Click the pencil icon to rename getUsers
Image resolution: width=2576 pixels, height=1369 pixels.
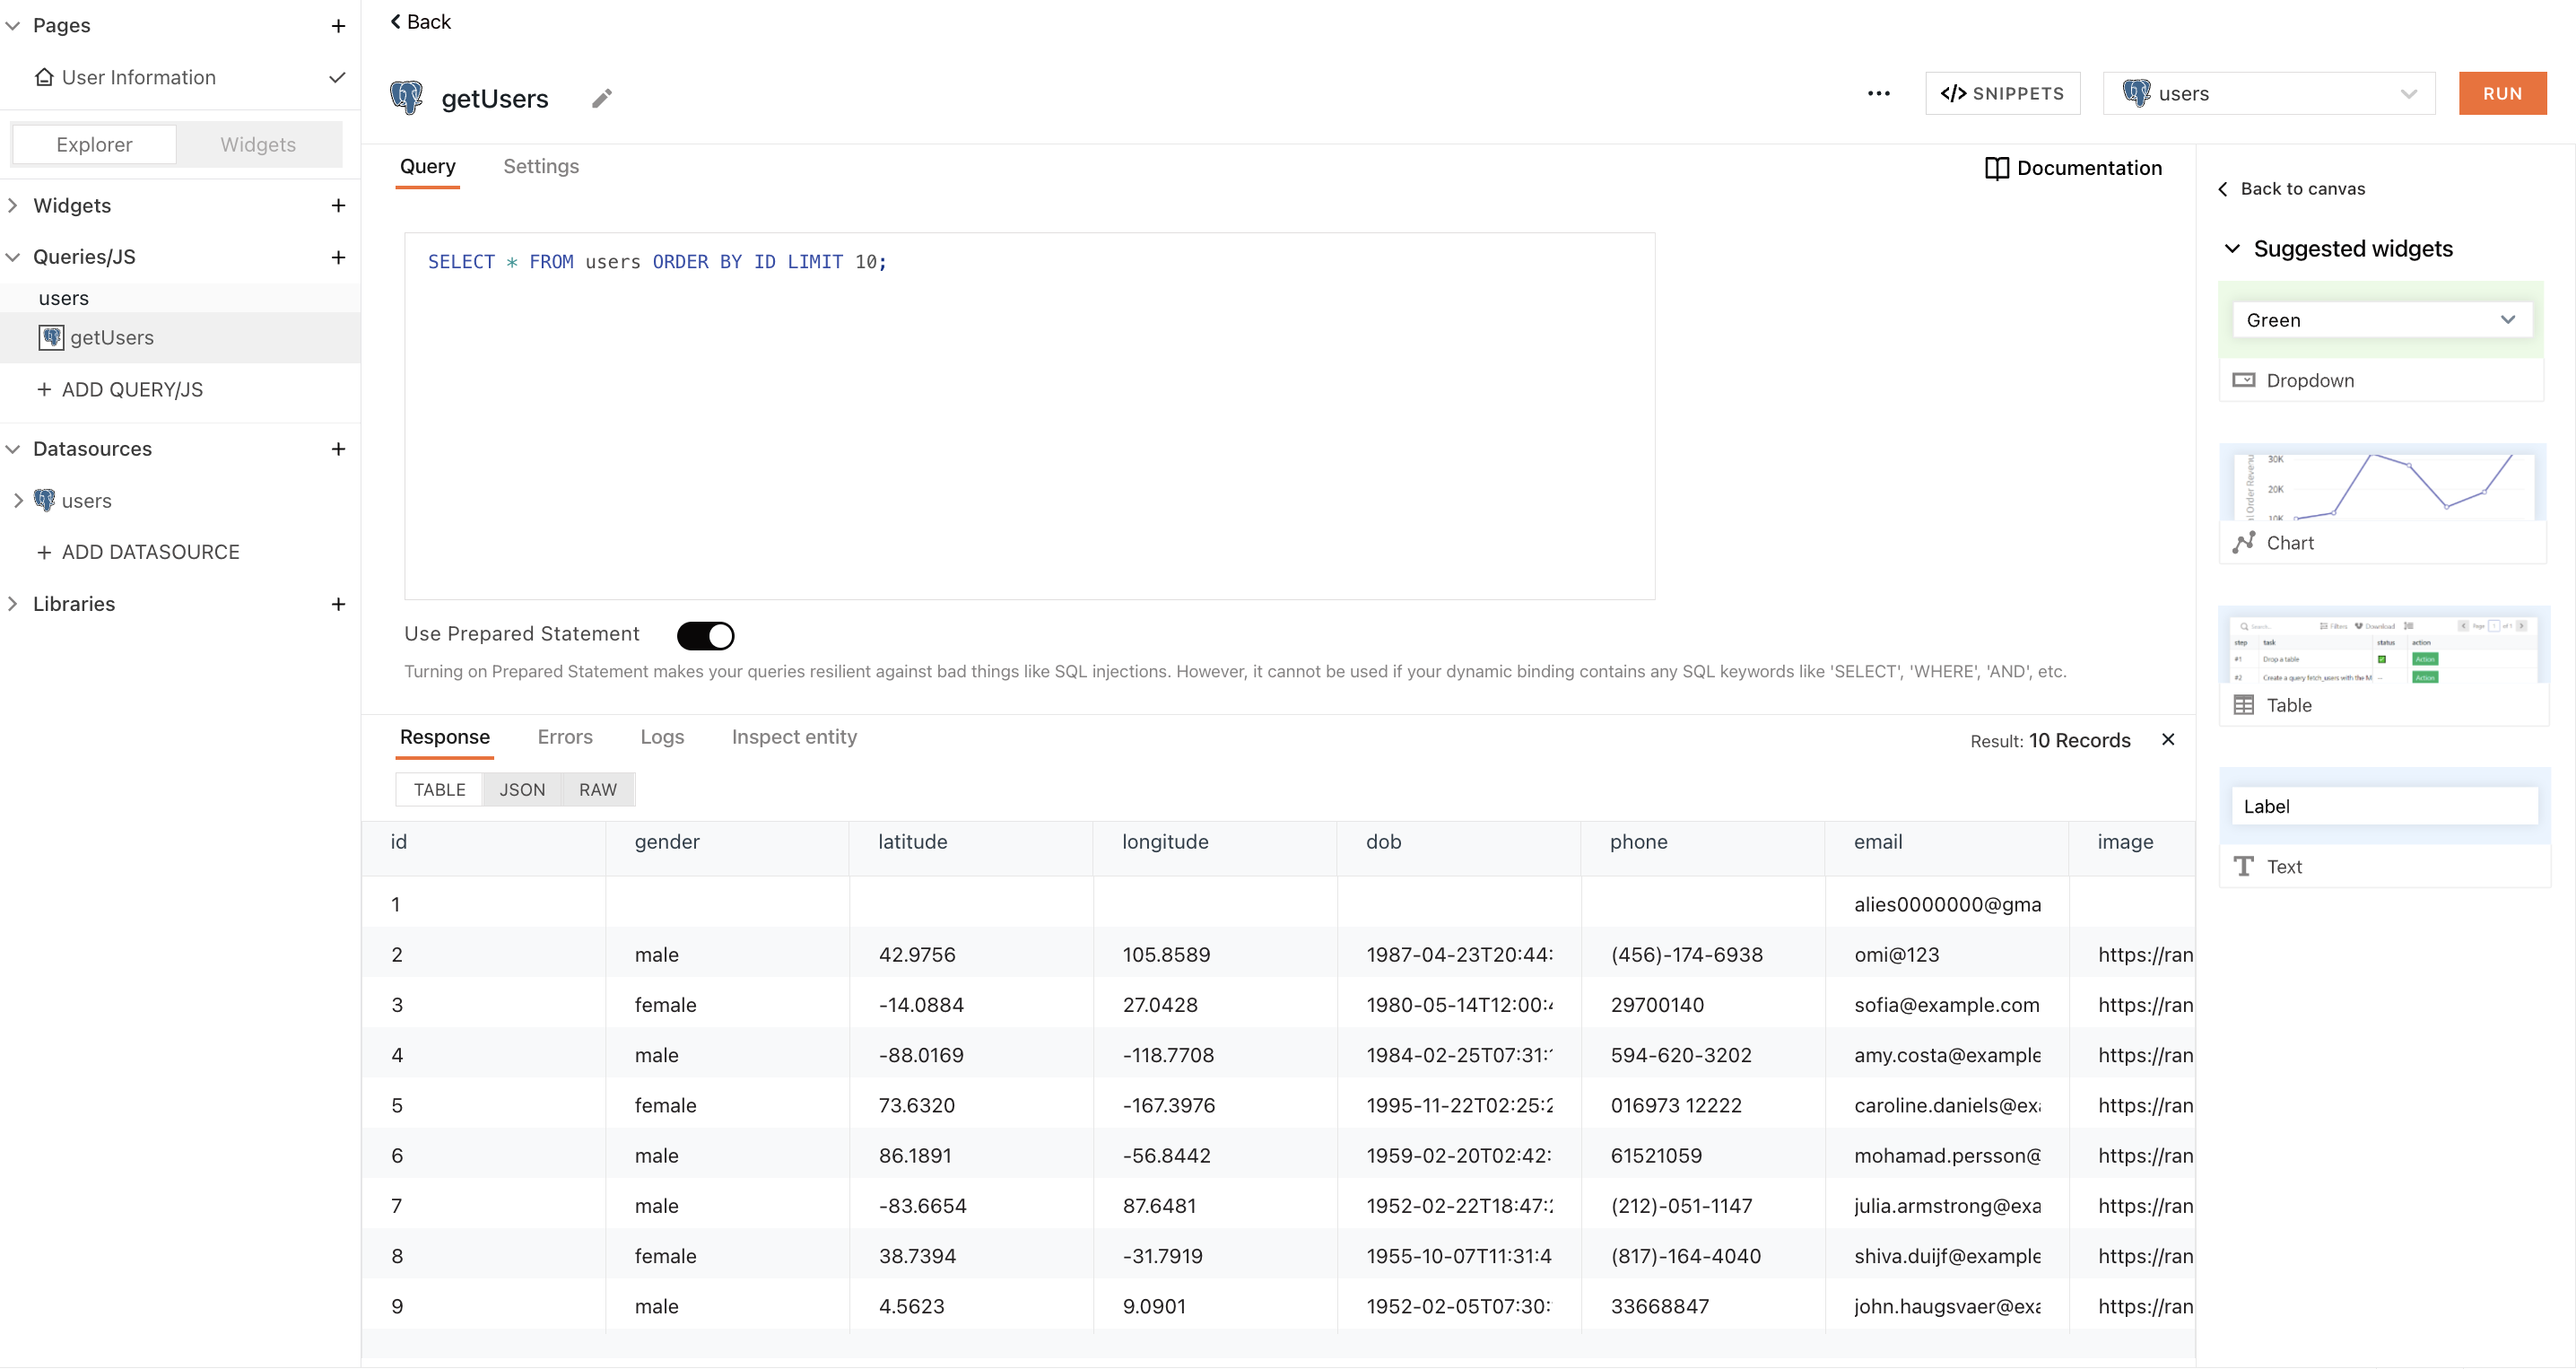pyautogui.click(x=601, y=98)
